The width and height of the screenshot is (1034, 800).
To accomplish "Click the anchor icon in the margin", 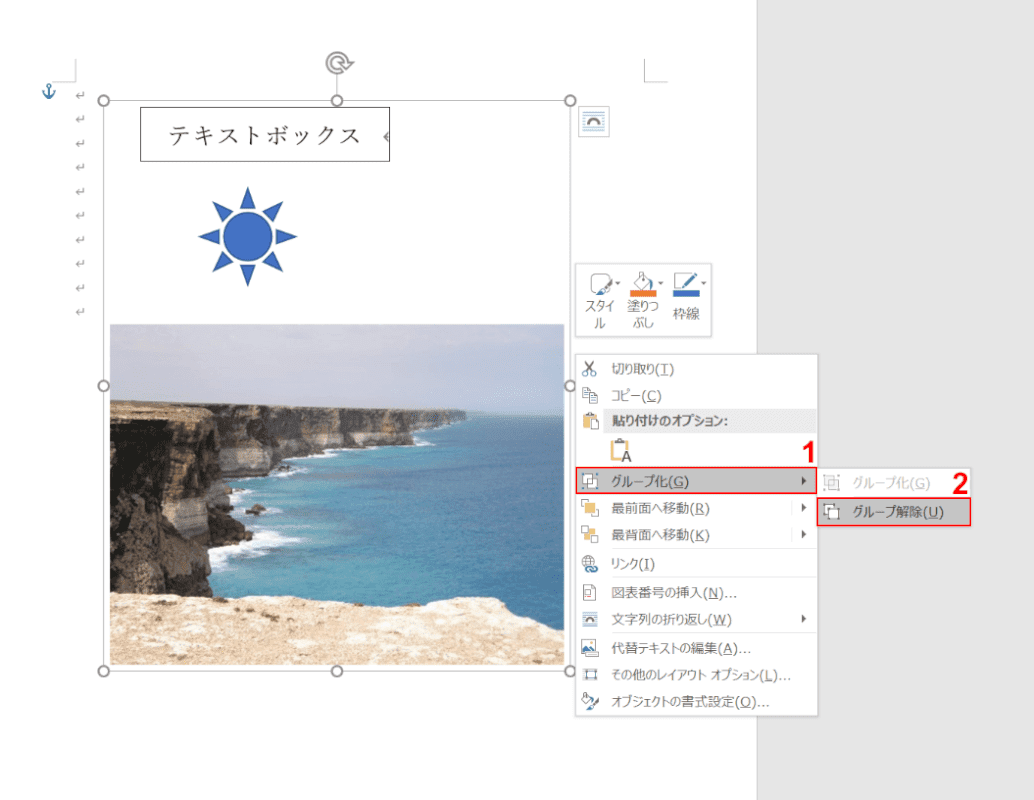I will pos(49,91).
